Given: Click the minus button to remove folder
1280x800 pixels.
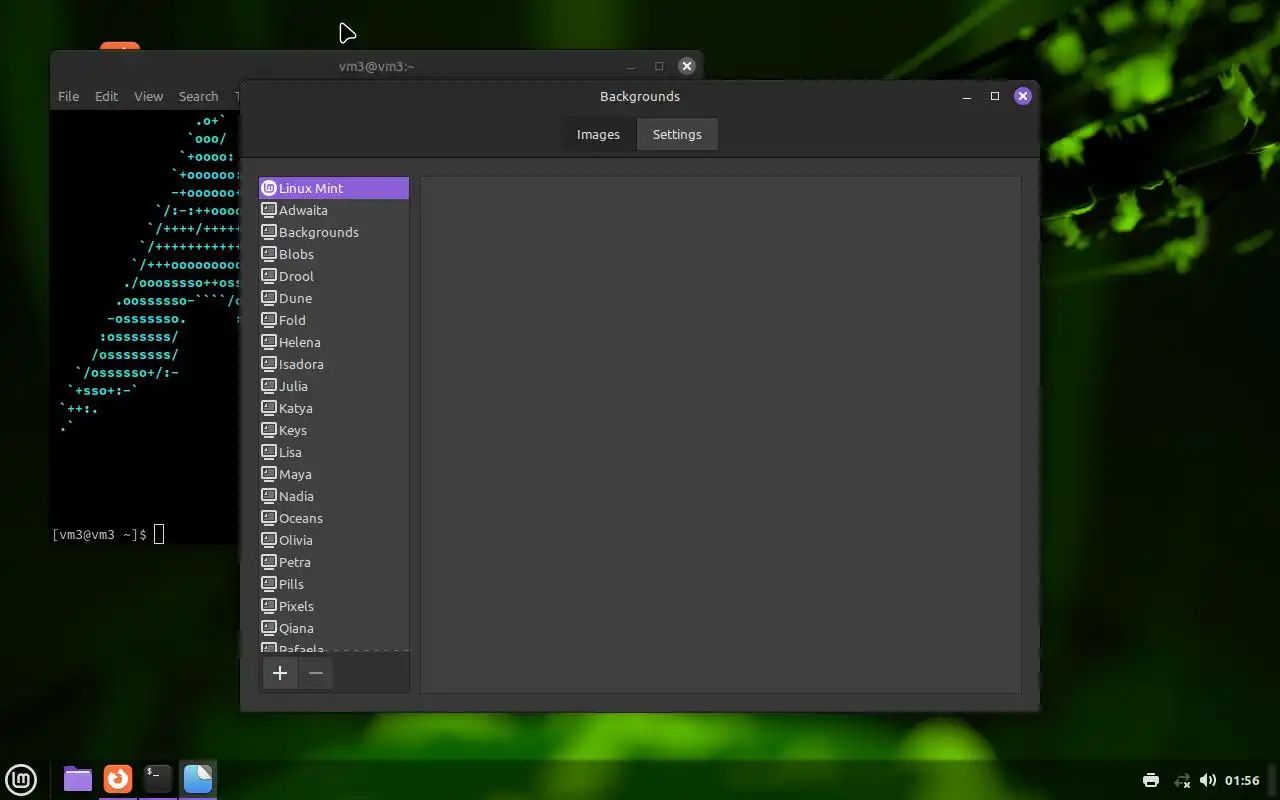Looking at the screenshot, I should 316,673.
